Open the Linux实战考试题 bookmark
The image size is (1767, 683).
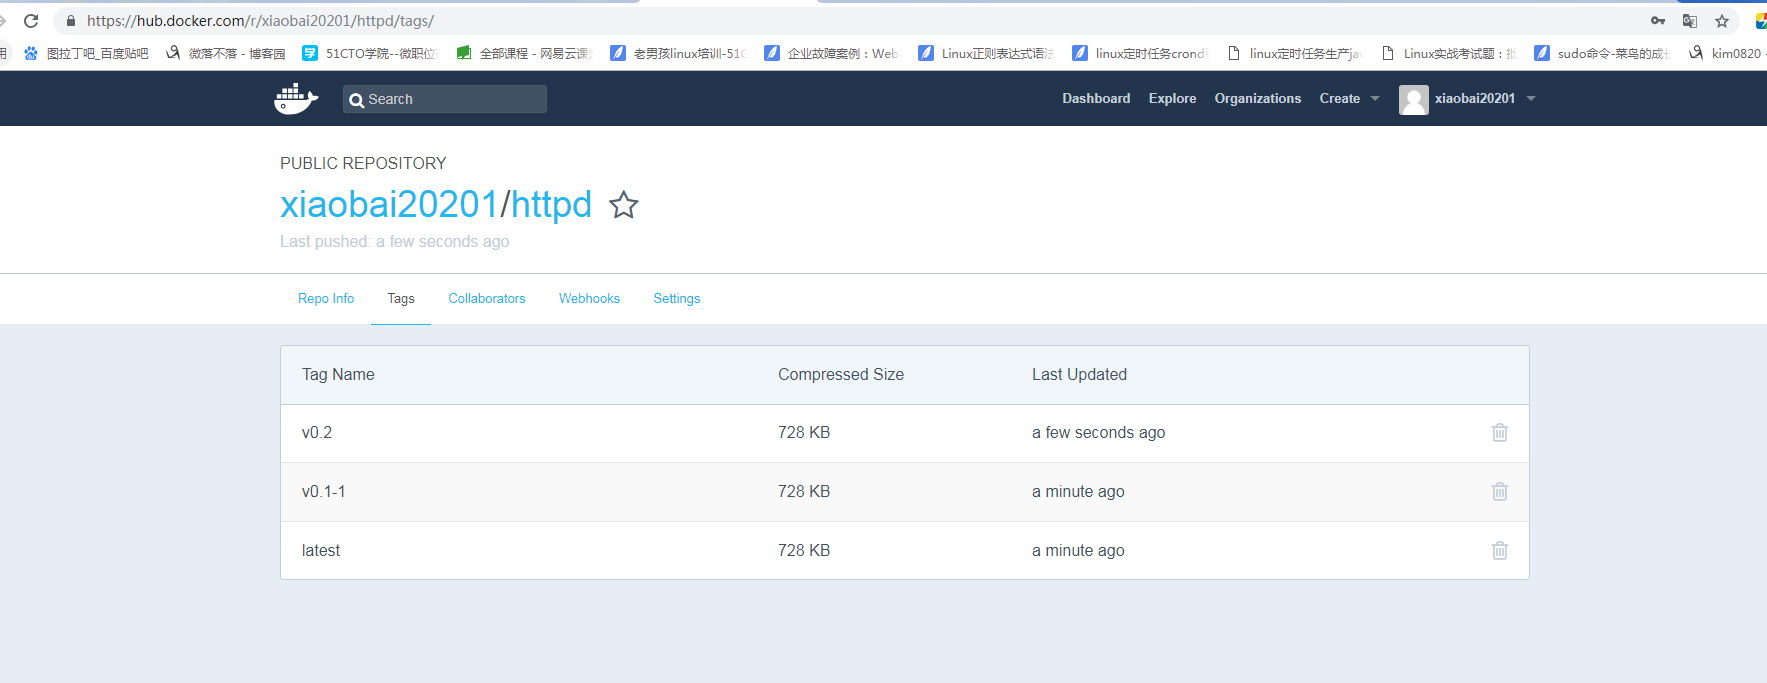coord(1448,53)
